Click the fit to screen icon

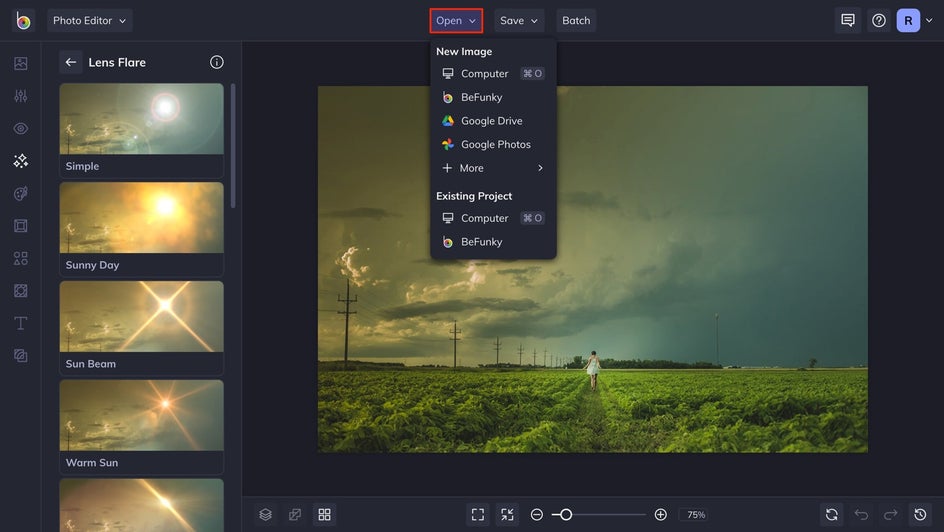[x=478, y=515]
